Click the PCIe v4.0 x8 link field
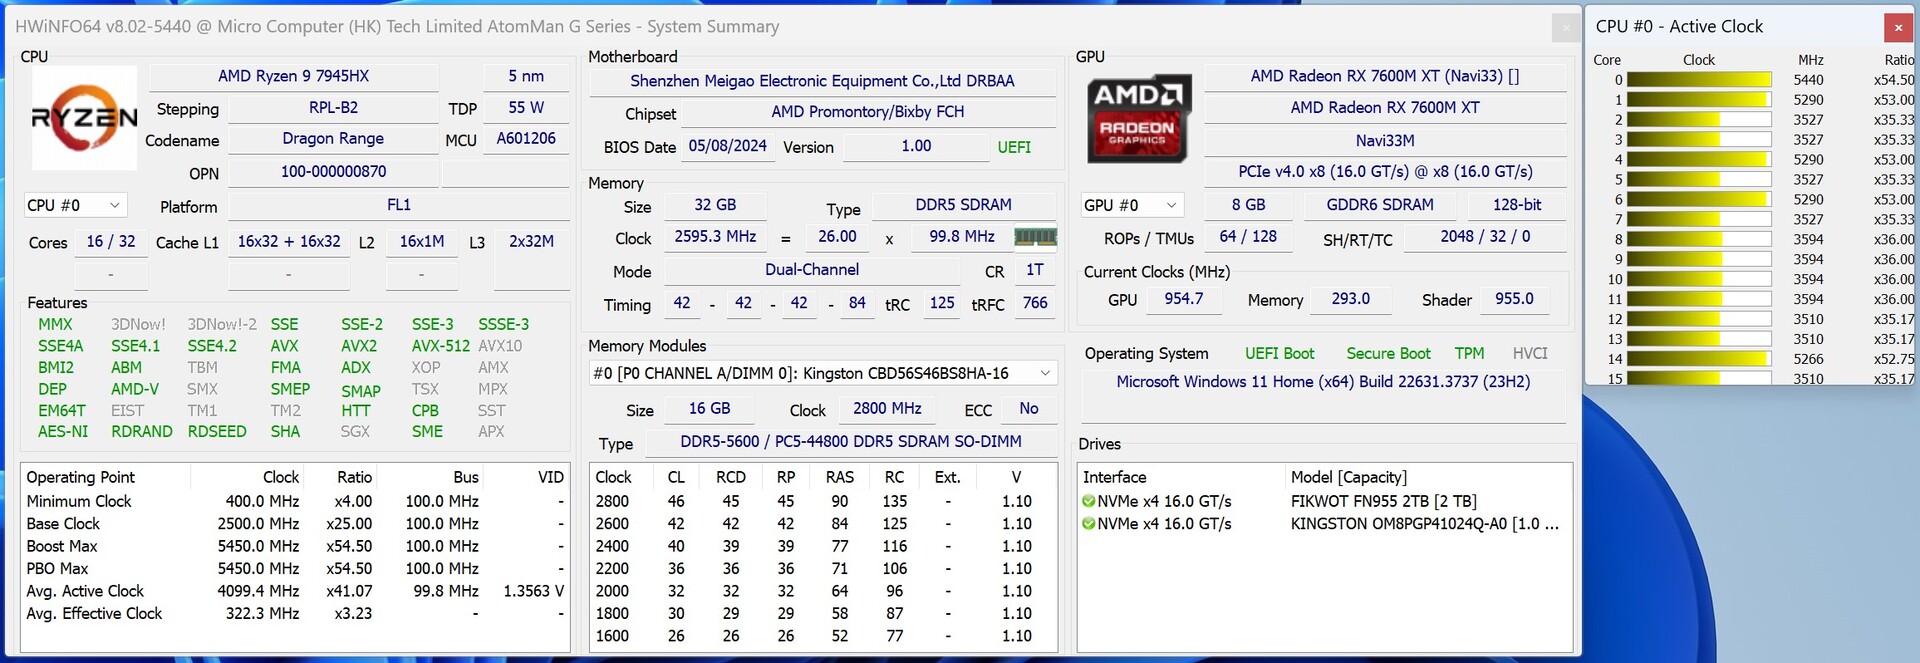 tap(1385, 172)
